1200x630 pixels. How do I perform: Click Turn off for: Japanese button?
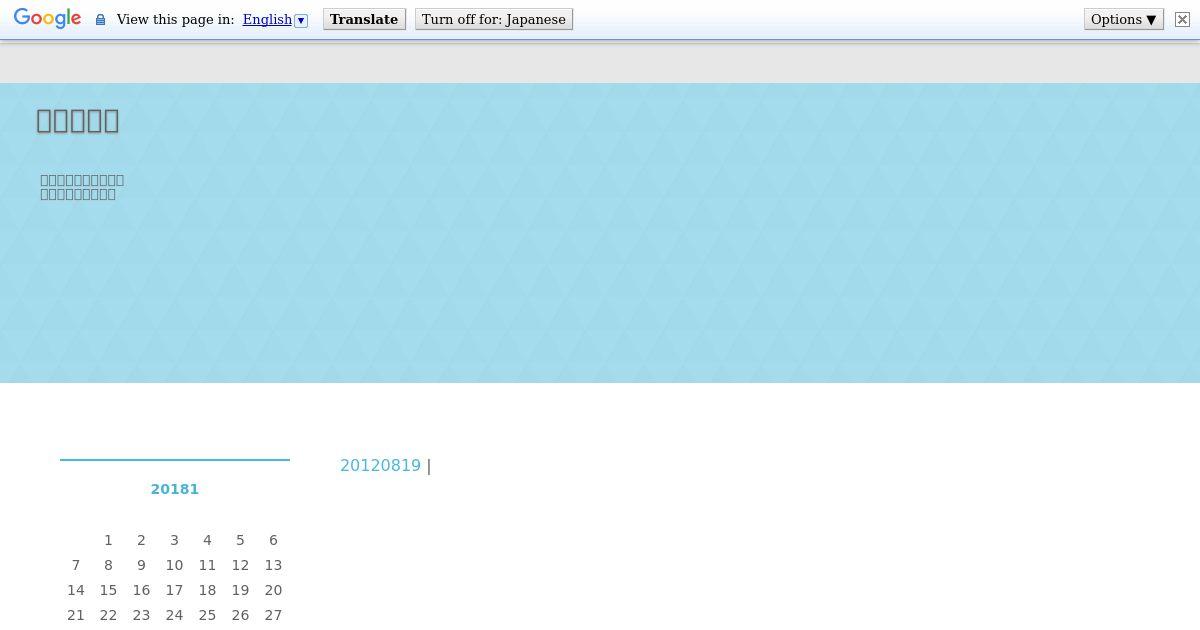[x=494, y=19]
